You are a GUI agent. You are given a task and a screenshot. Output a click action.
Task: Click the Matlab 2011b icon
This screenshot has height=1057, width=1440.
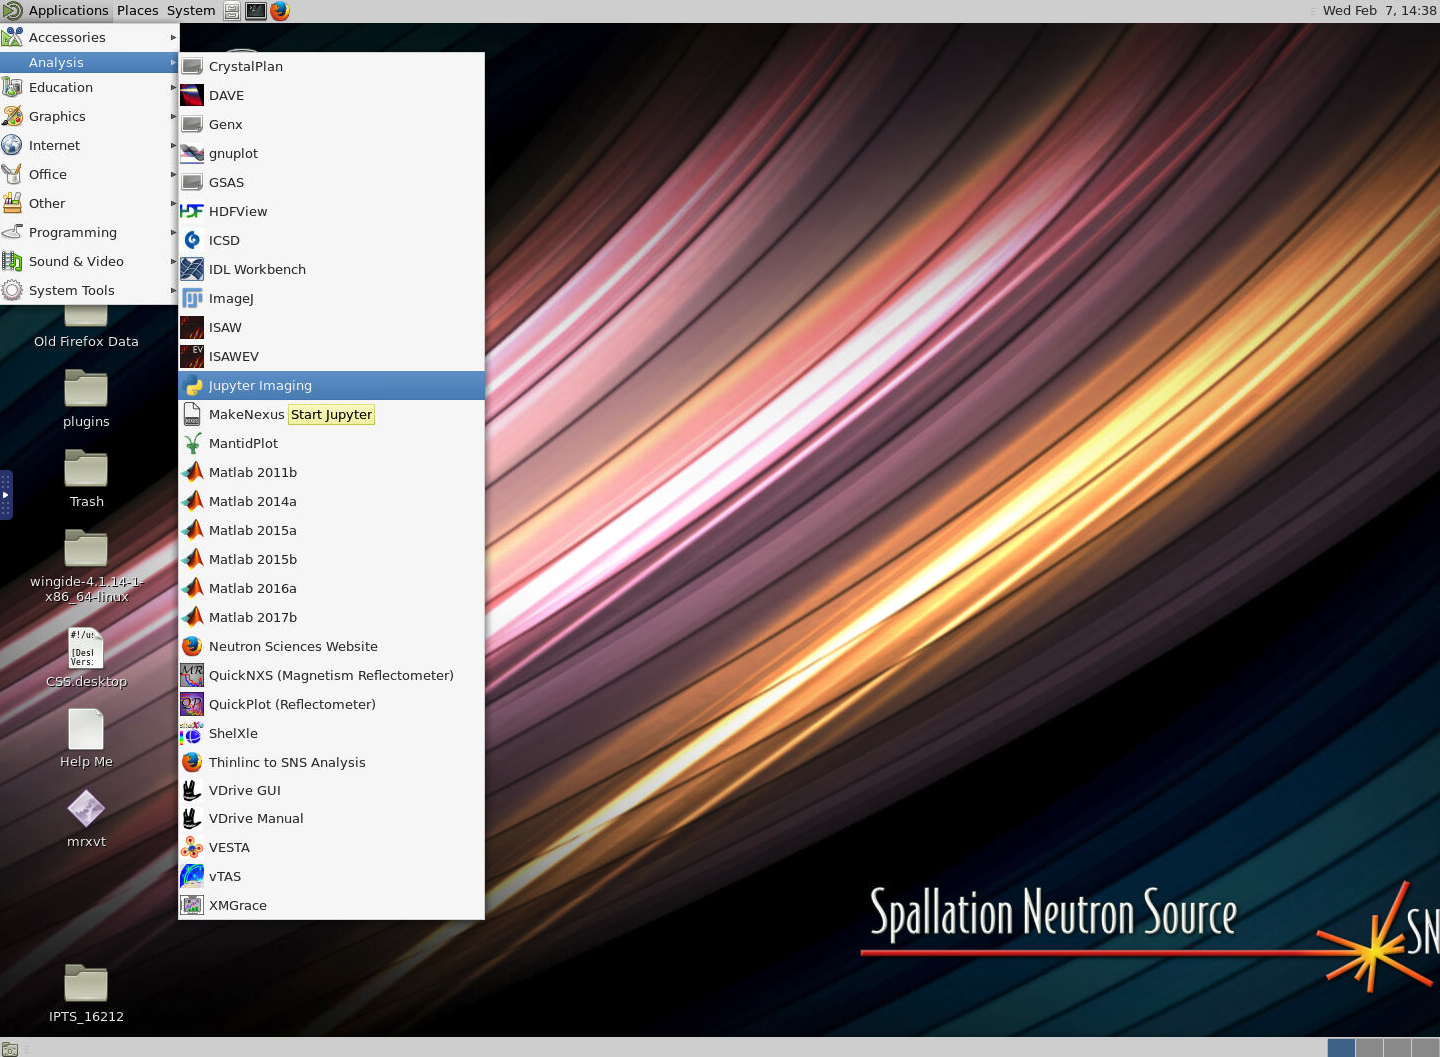point(192,472)
